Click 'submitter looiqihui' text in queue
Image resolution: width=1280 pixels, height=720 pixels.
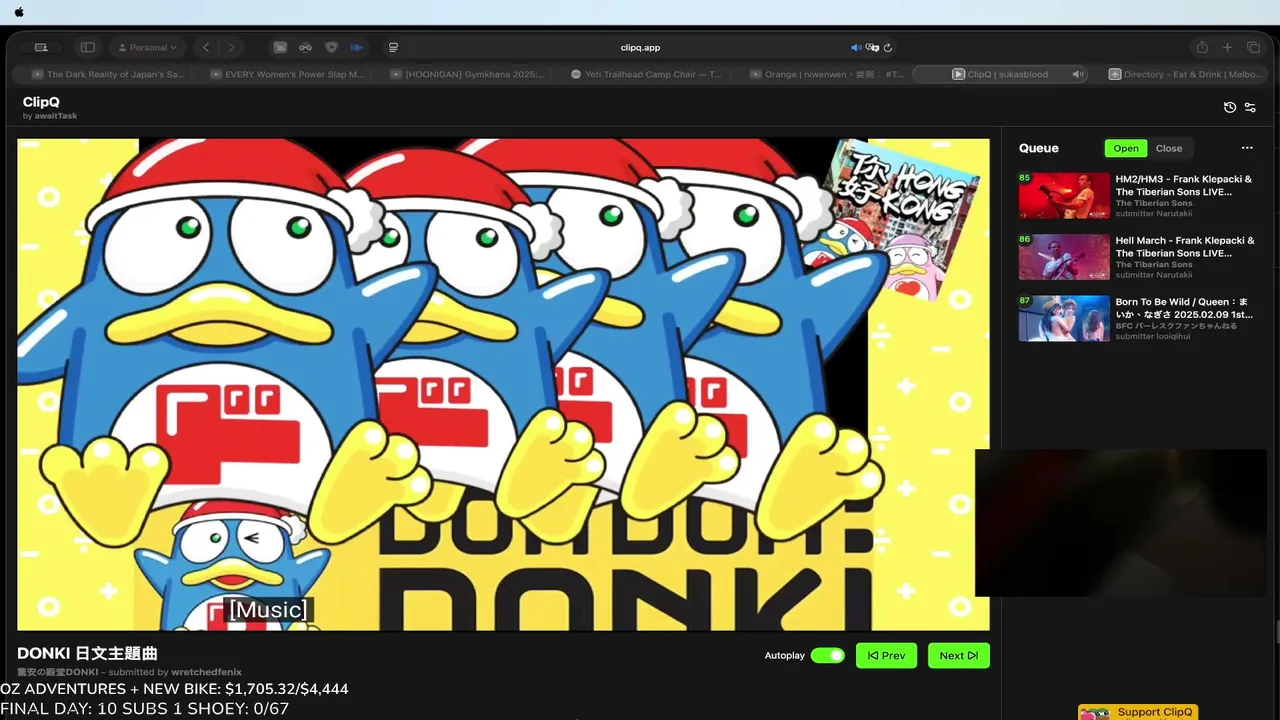1154,336
